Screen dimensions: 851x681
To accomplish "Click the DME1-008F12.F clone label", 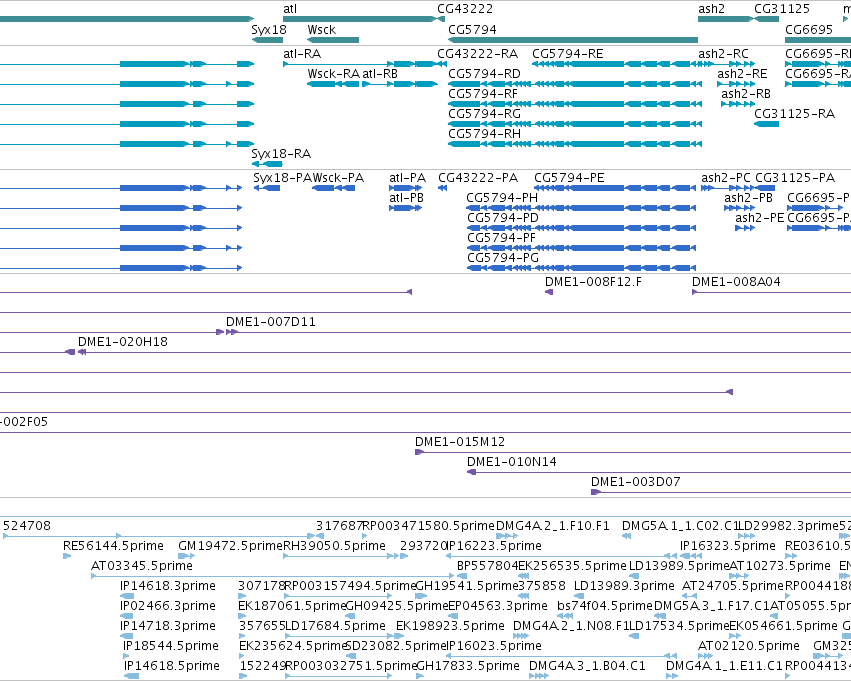I will click(593, 282).
